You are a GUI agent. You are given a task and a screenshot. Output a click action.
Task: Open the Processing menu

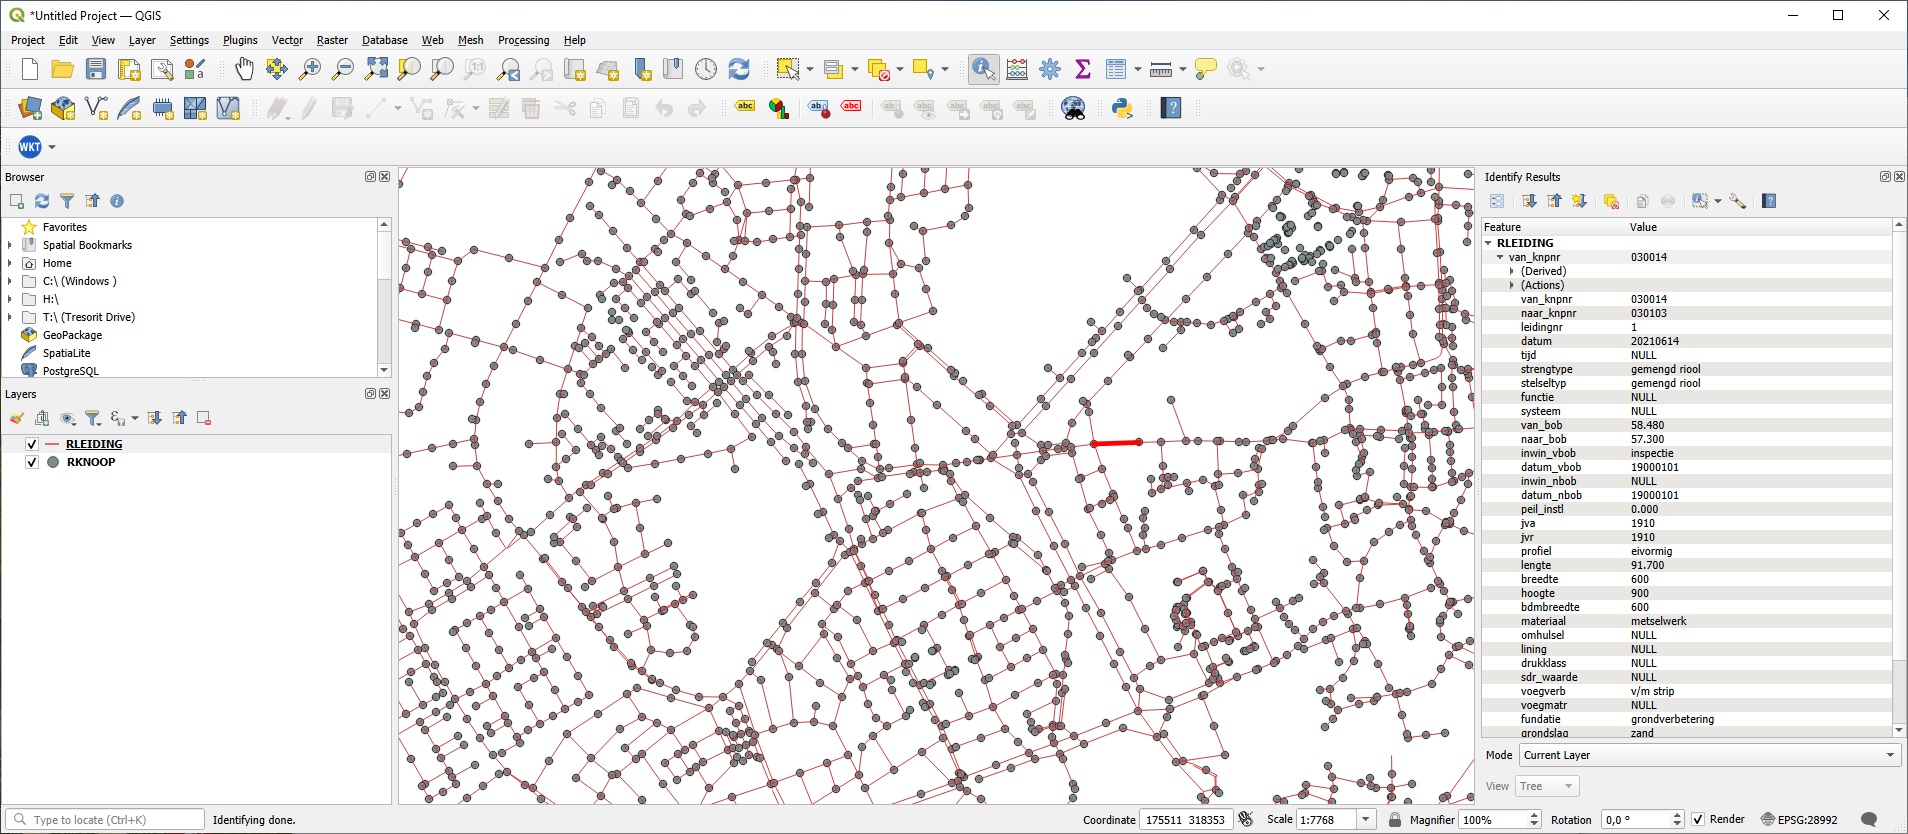[x=523, y=40]
